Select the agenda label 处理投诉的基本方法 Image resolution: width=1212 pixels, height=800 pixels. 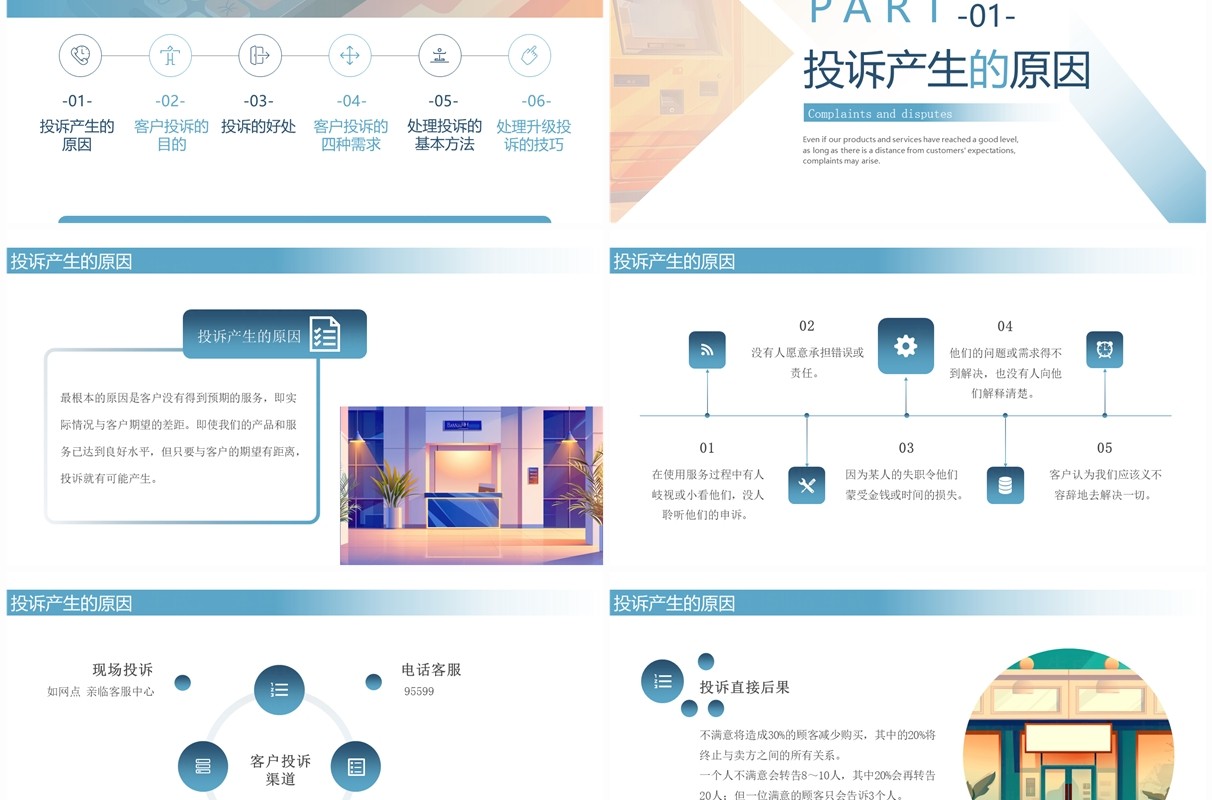(x=444, y=135)
